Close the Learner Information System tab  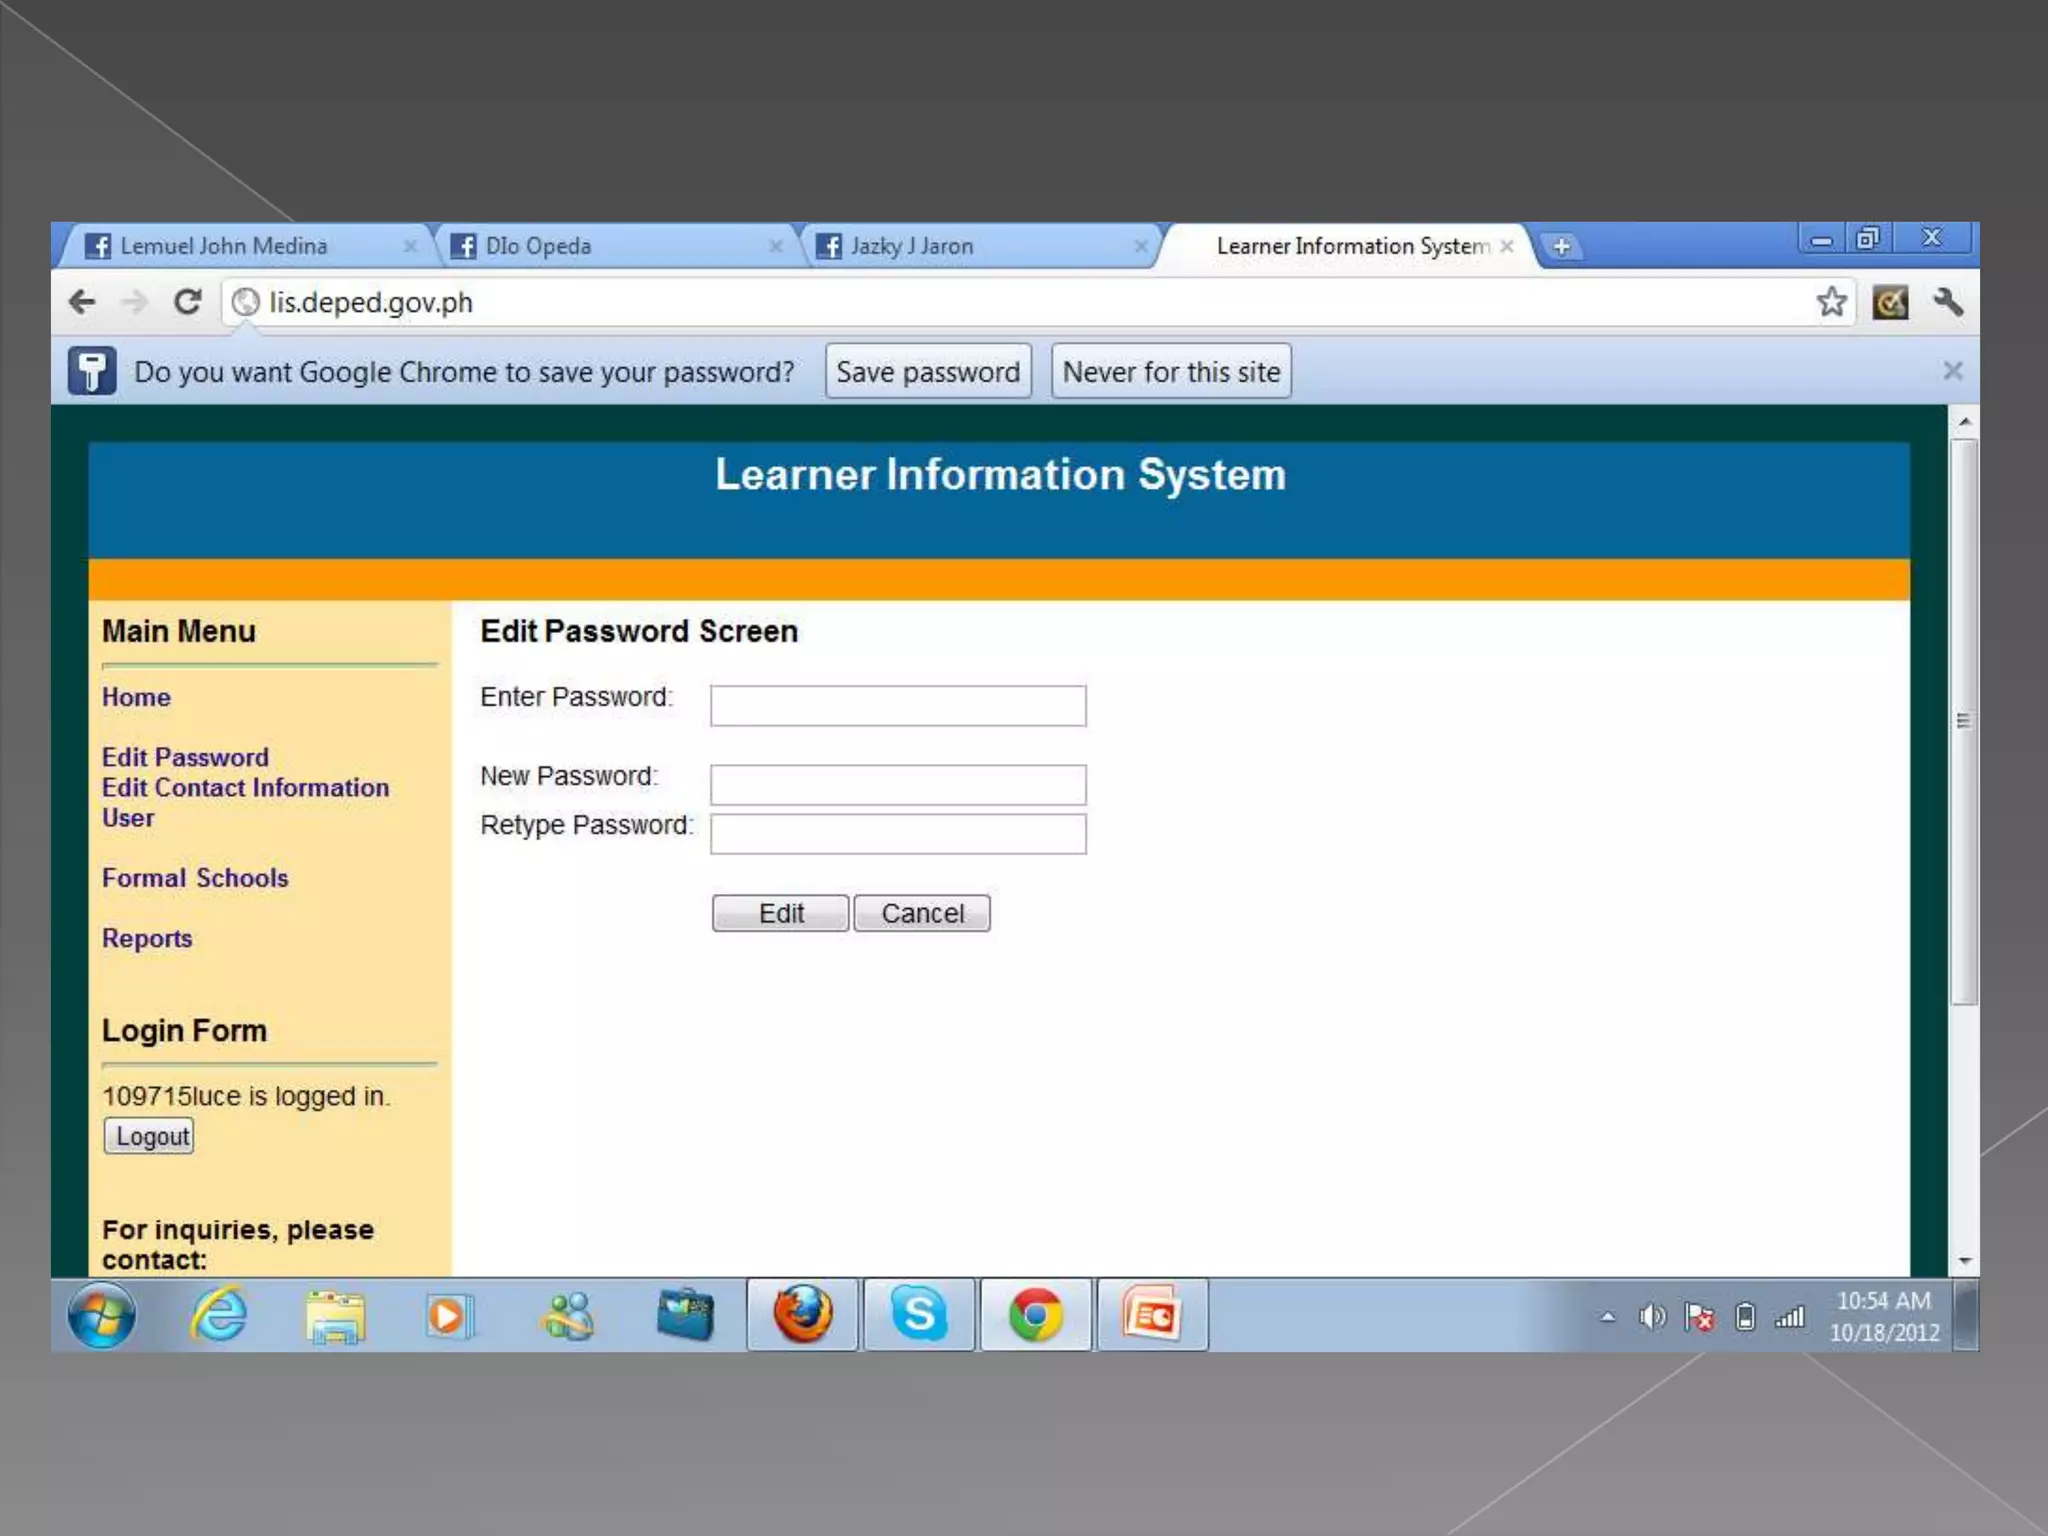click(x=1506, y=246)
